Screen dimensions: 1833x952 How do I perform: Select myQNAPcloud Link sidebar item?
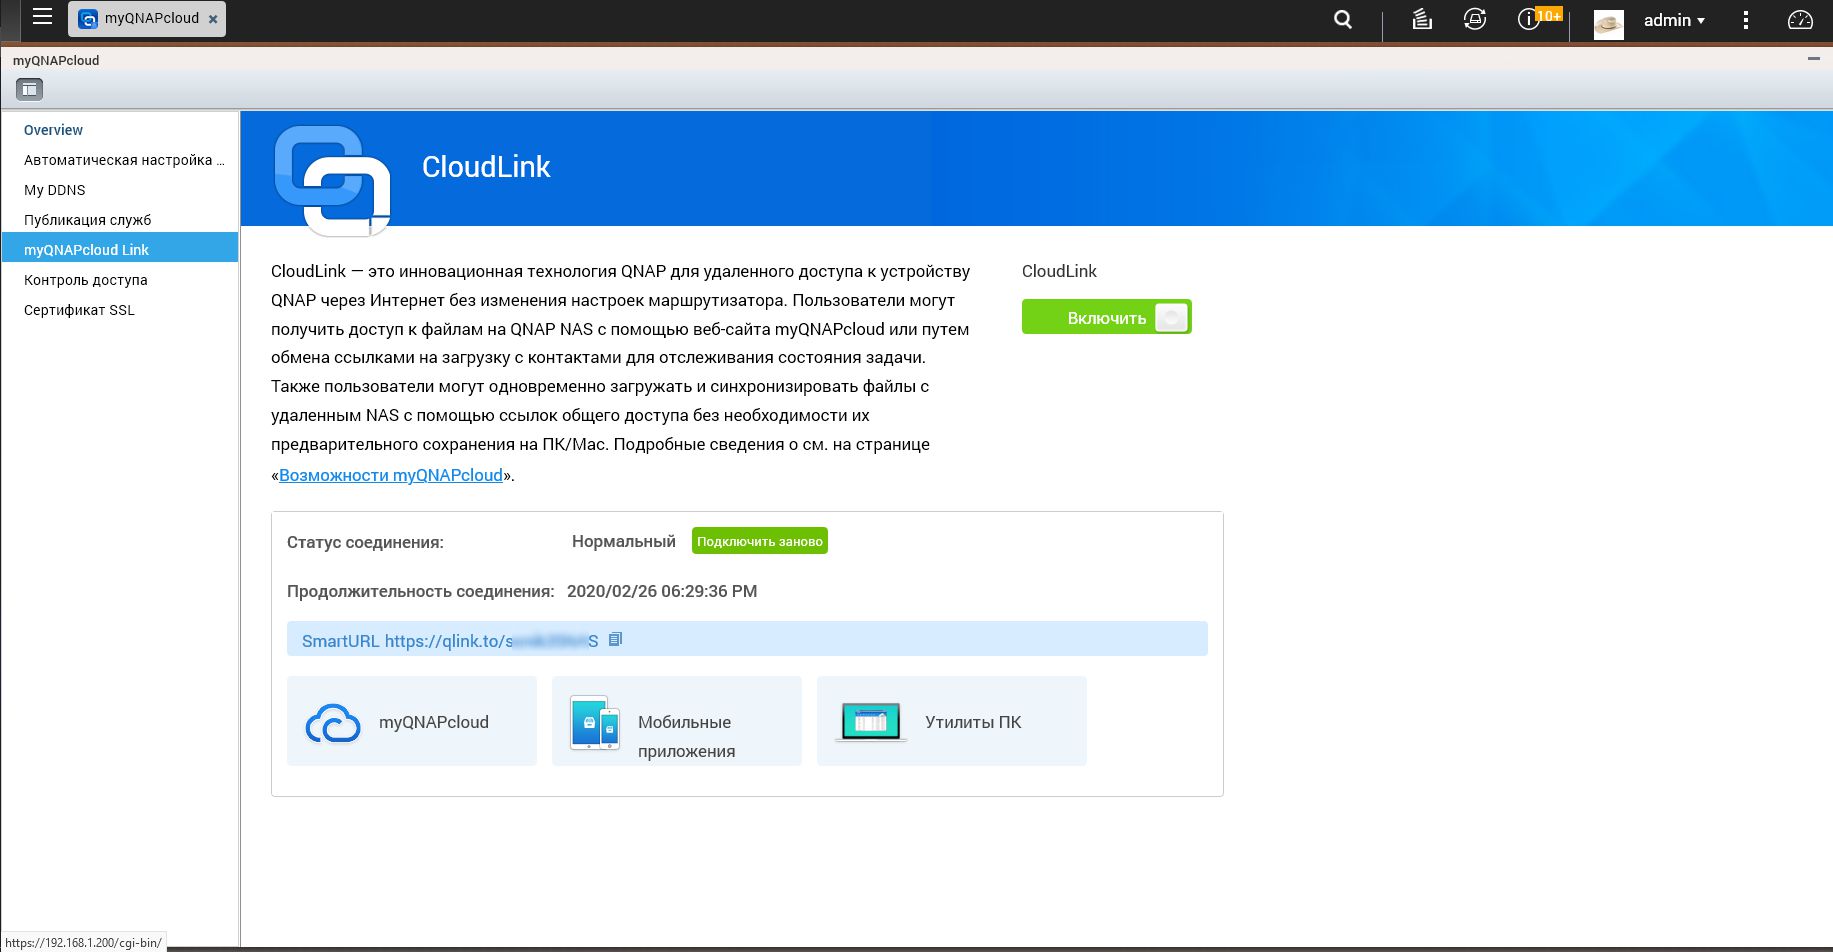(x=120, y=247)
